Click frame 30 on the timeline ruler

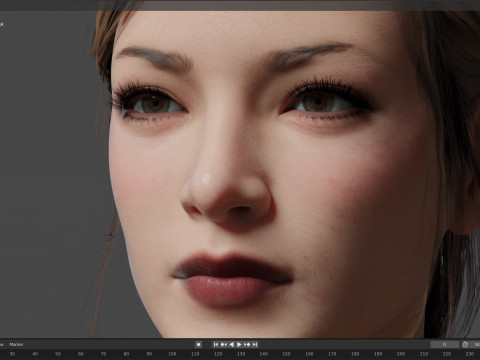[x=12, y=354]
